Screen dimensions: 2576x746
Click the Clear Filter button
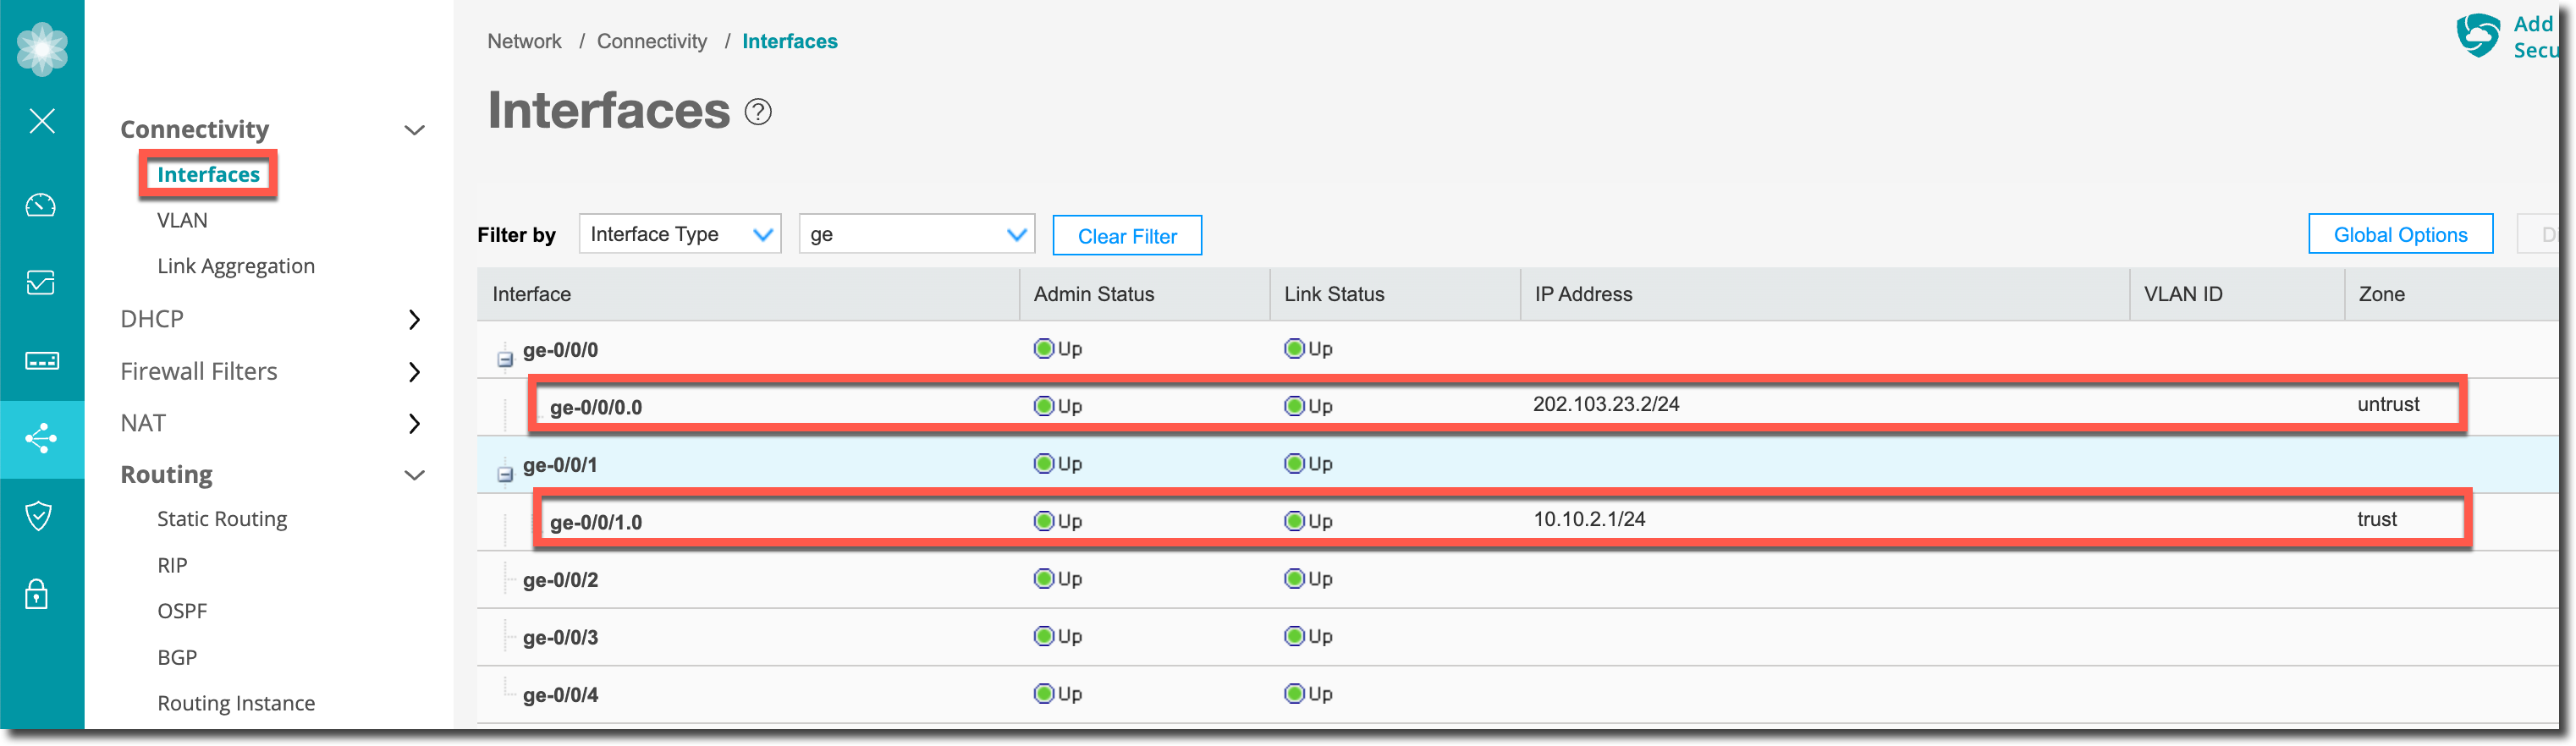coord(1126,236)
